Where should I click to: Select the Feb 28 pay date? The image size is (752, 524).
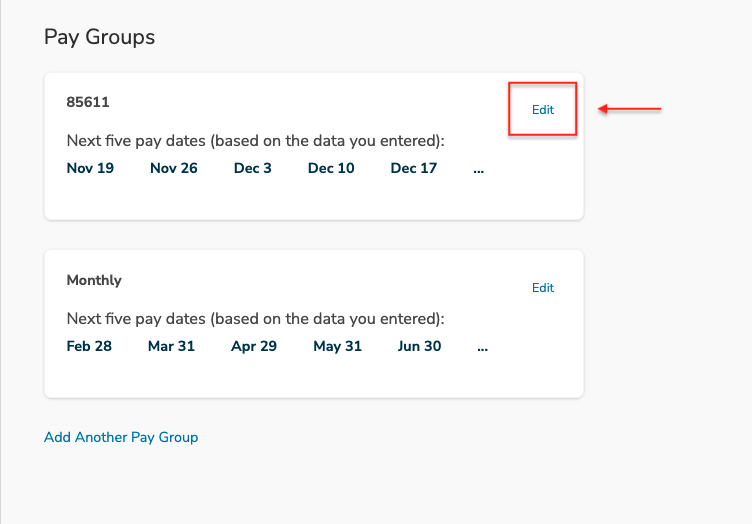point(89,346)
